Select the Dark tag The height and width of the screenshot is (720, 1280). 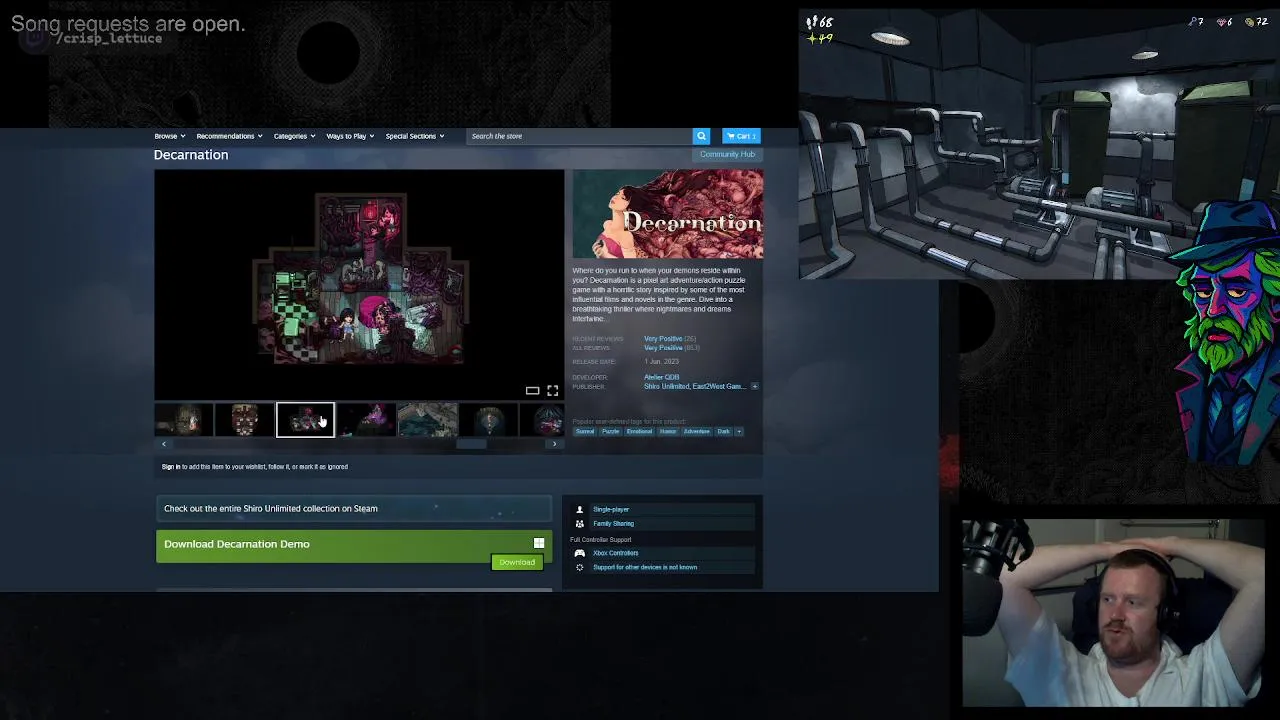pyautogui.click(x=724, y=431)
